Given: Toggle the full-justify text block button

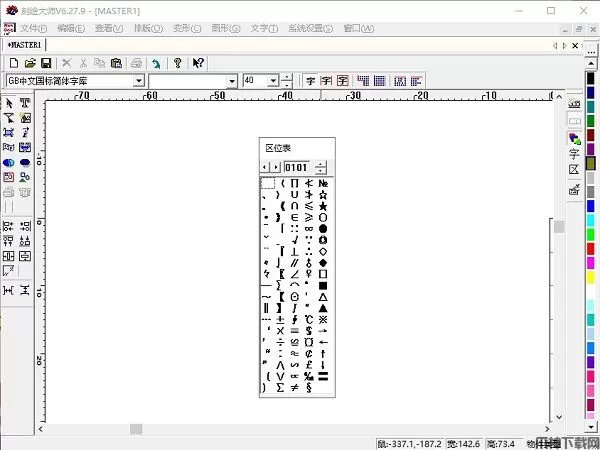Looking at the screenshot, I should [380, 81].
